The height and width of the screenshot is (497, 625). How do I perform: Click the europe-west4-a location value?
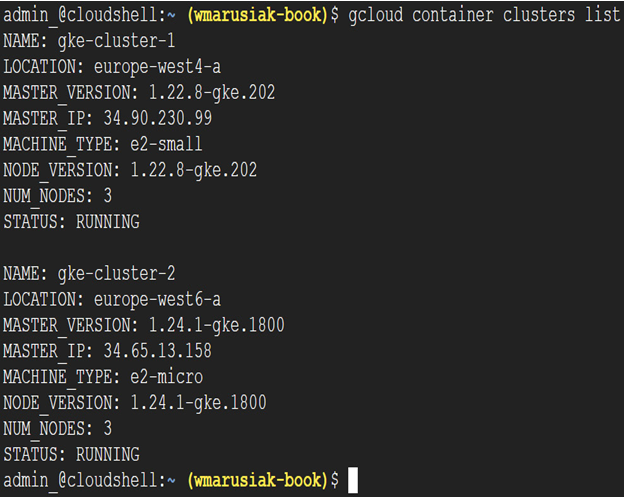[157, 67]
